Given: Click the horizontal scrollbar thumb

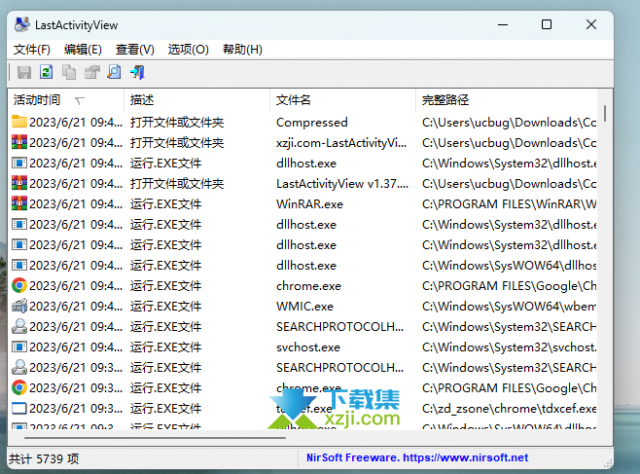Looking at the screenshot, I should pyautogui.click(x=155, y=438).
